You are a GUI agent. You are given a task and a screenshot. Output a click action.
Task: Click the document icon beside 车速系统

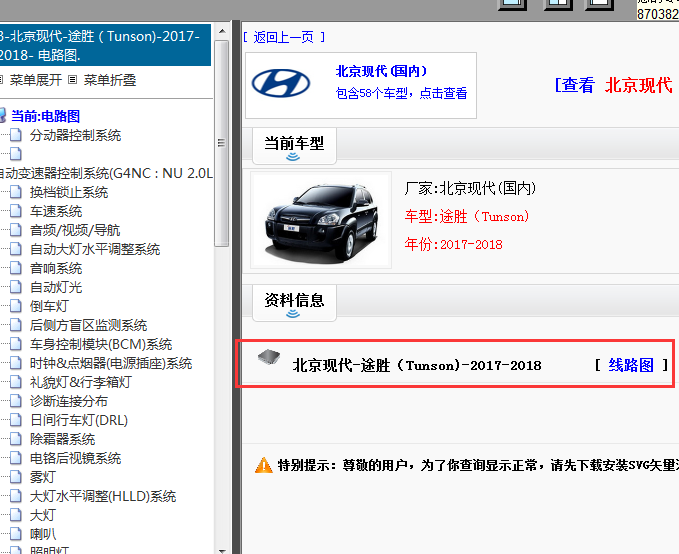click(15, 211)
